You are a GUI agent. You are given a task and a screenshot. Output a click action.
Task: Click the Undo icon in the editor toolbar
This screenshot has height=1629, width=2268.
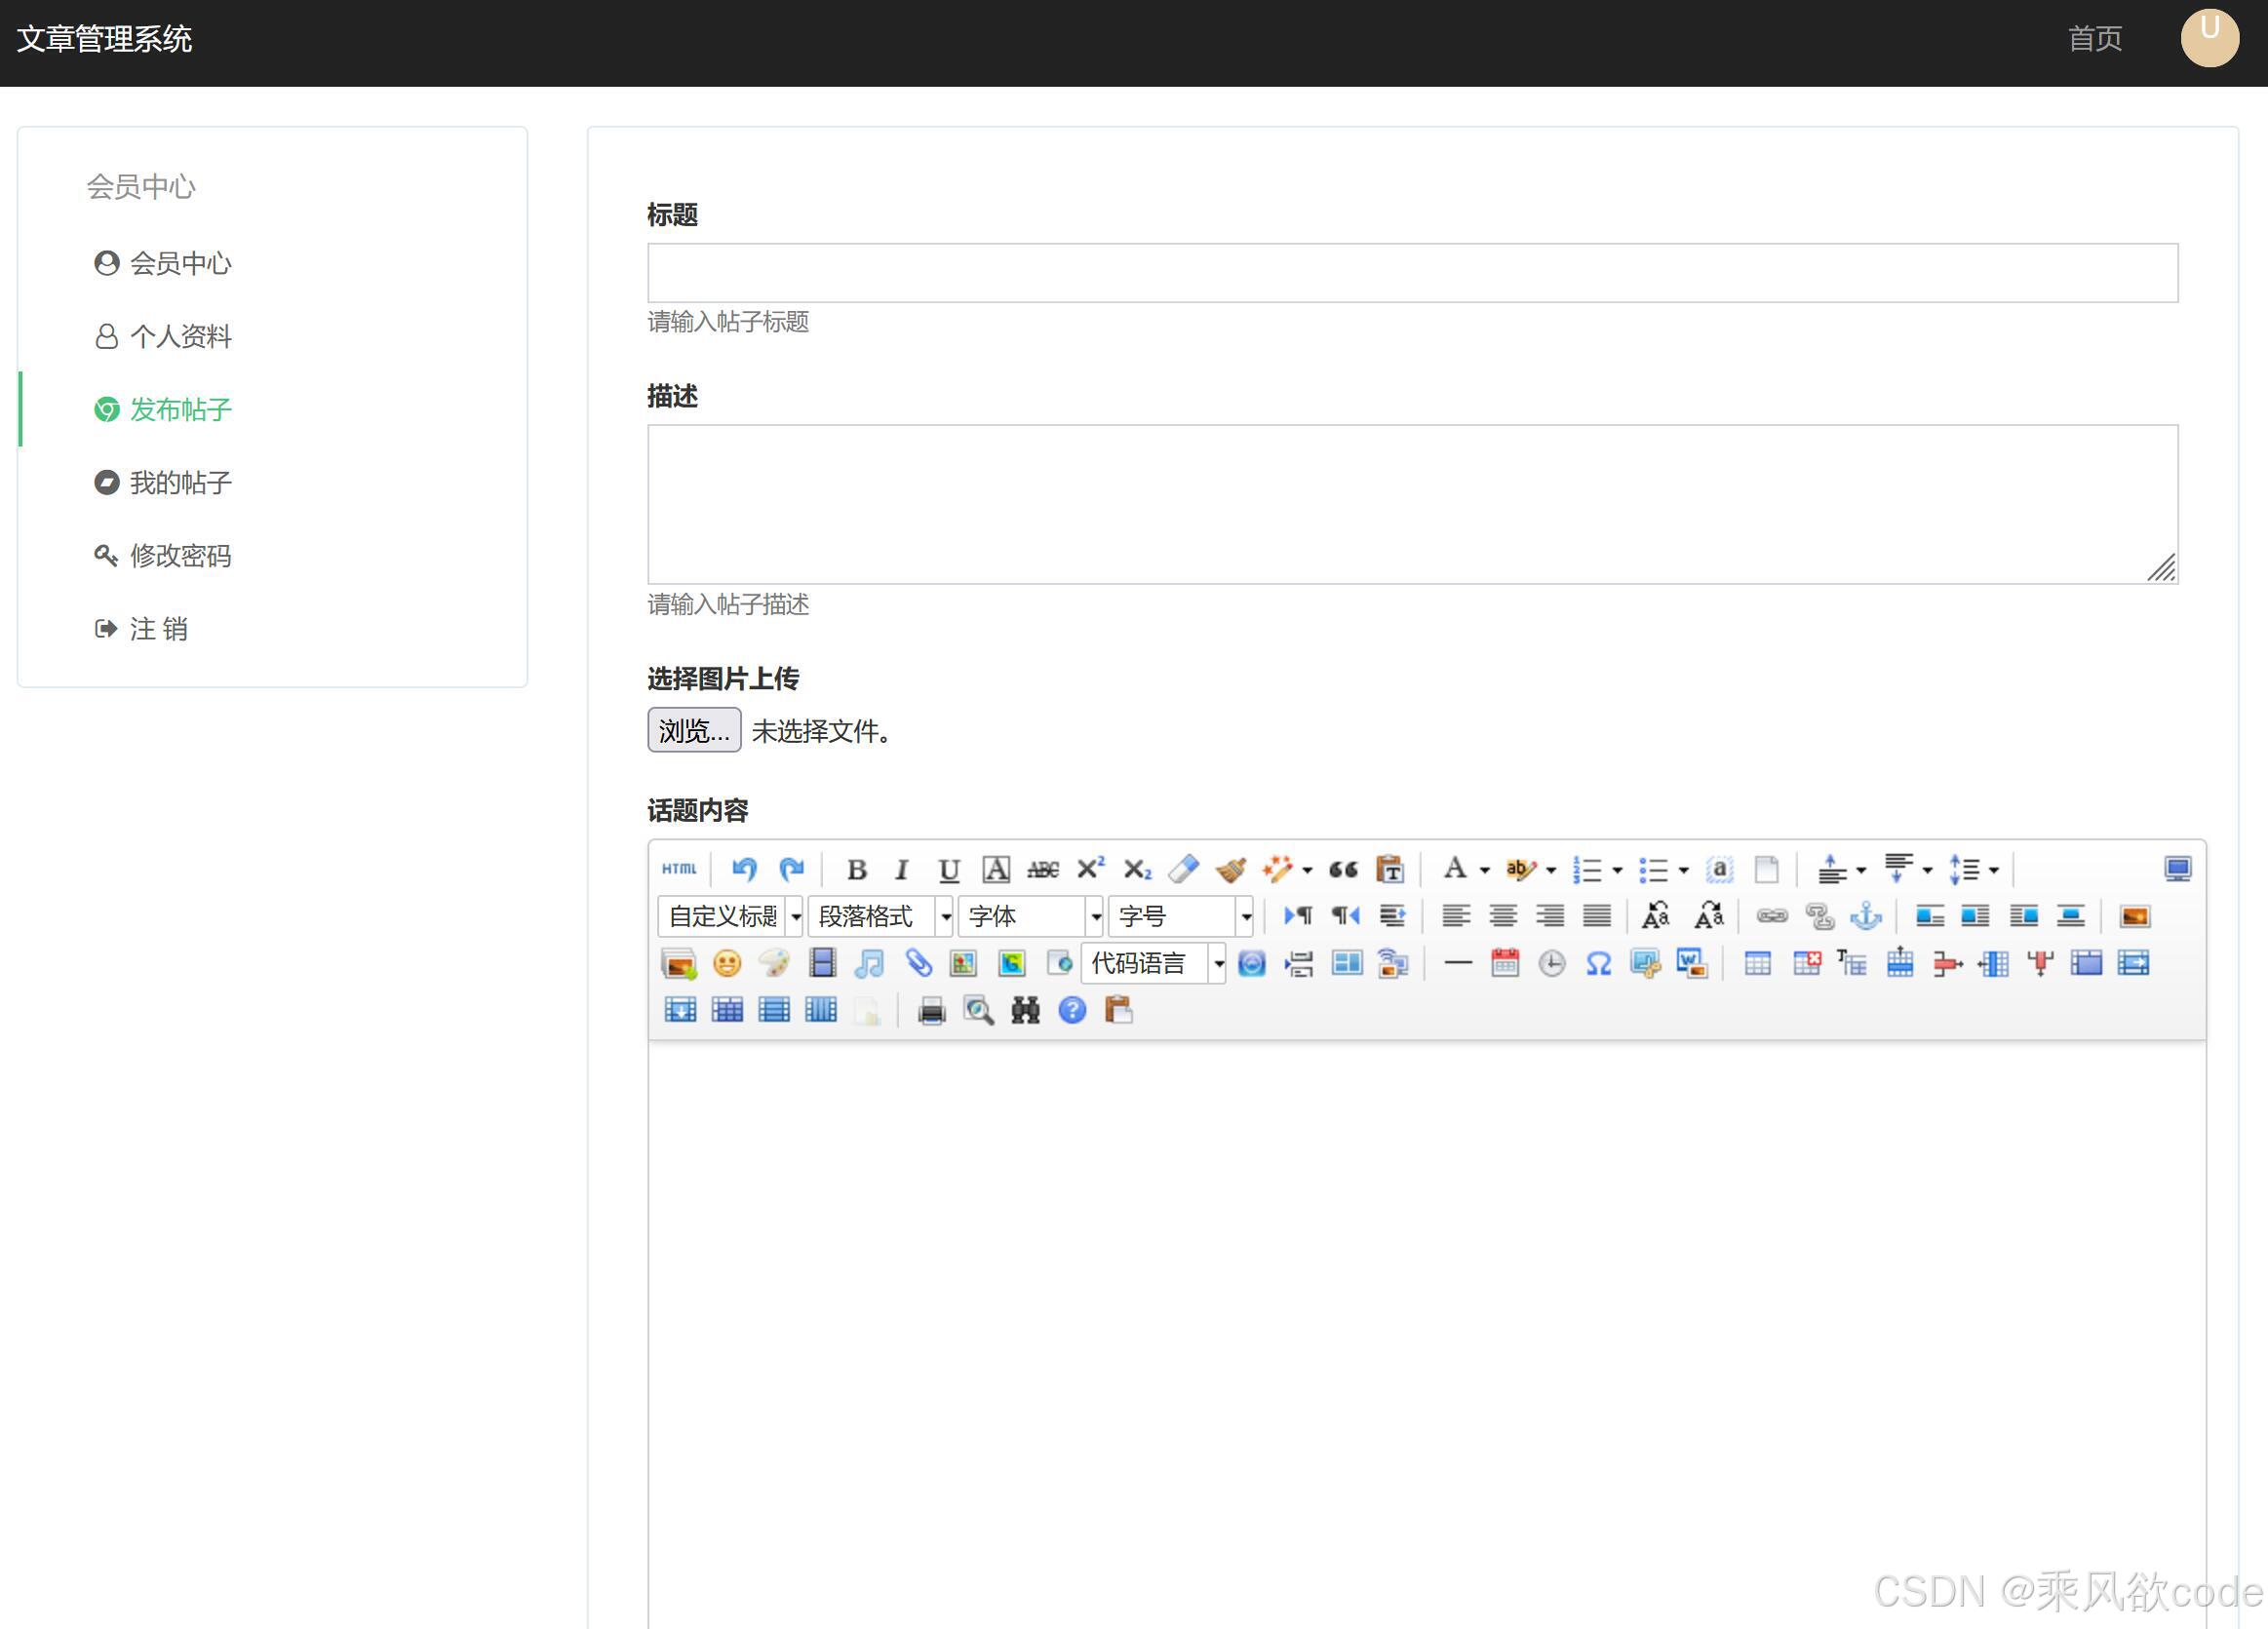(x=744, y=868)
